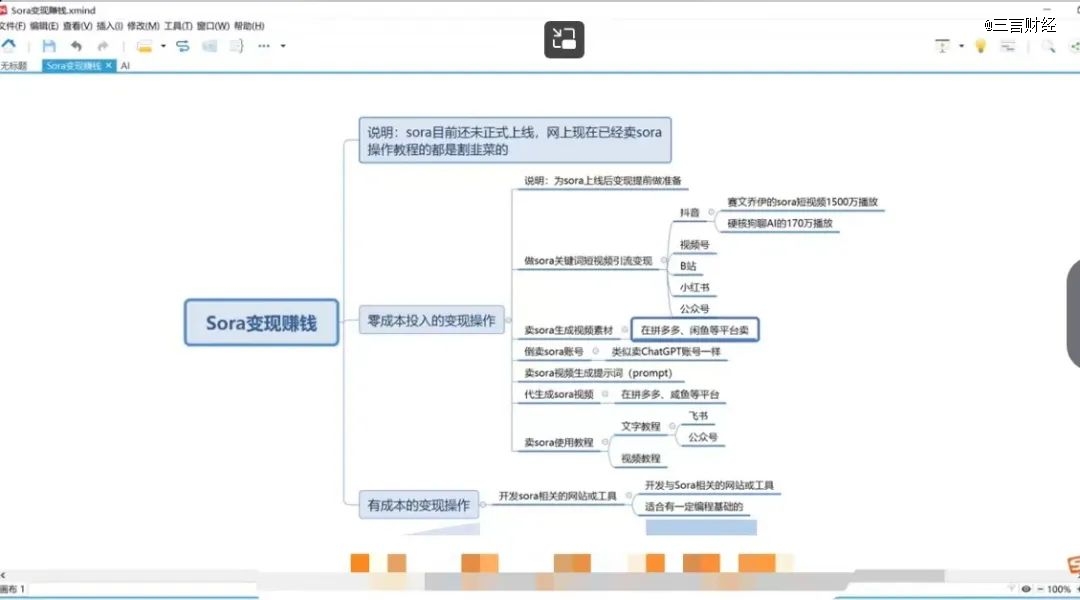Select the 说明：为sora上线后变现提前做准备 node

[603, 180]
